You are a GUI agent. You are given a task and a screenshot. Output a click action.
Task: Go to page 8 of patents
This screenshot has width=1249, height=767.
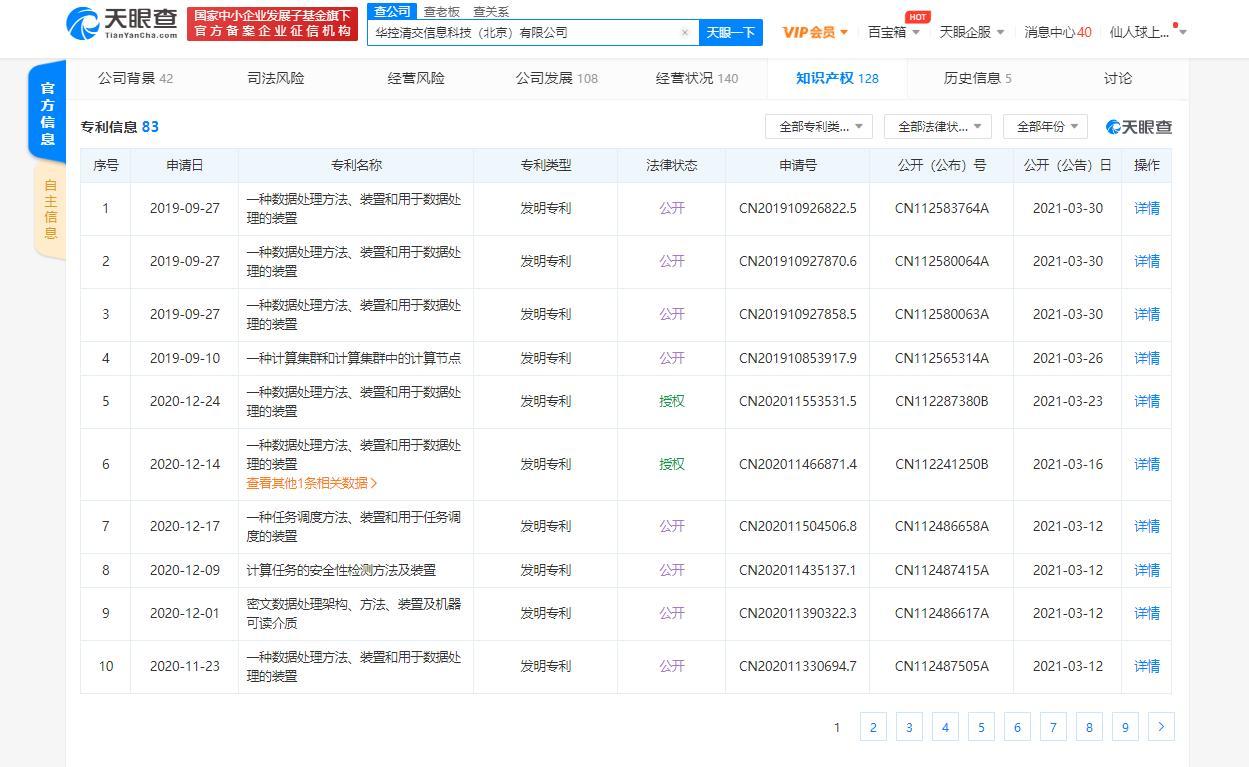[1089, 727]
